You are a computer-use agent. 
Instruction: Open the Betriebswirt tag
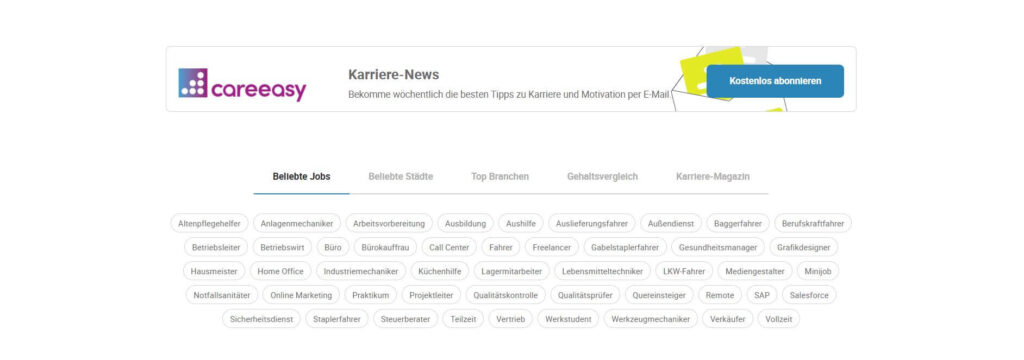coord(283,248)
